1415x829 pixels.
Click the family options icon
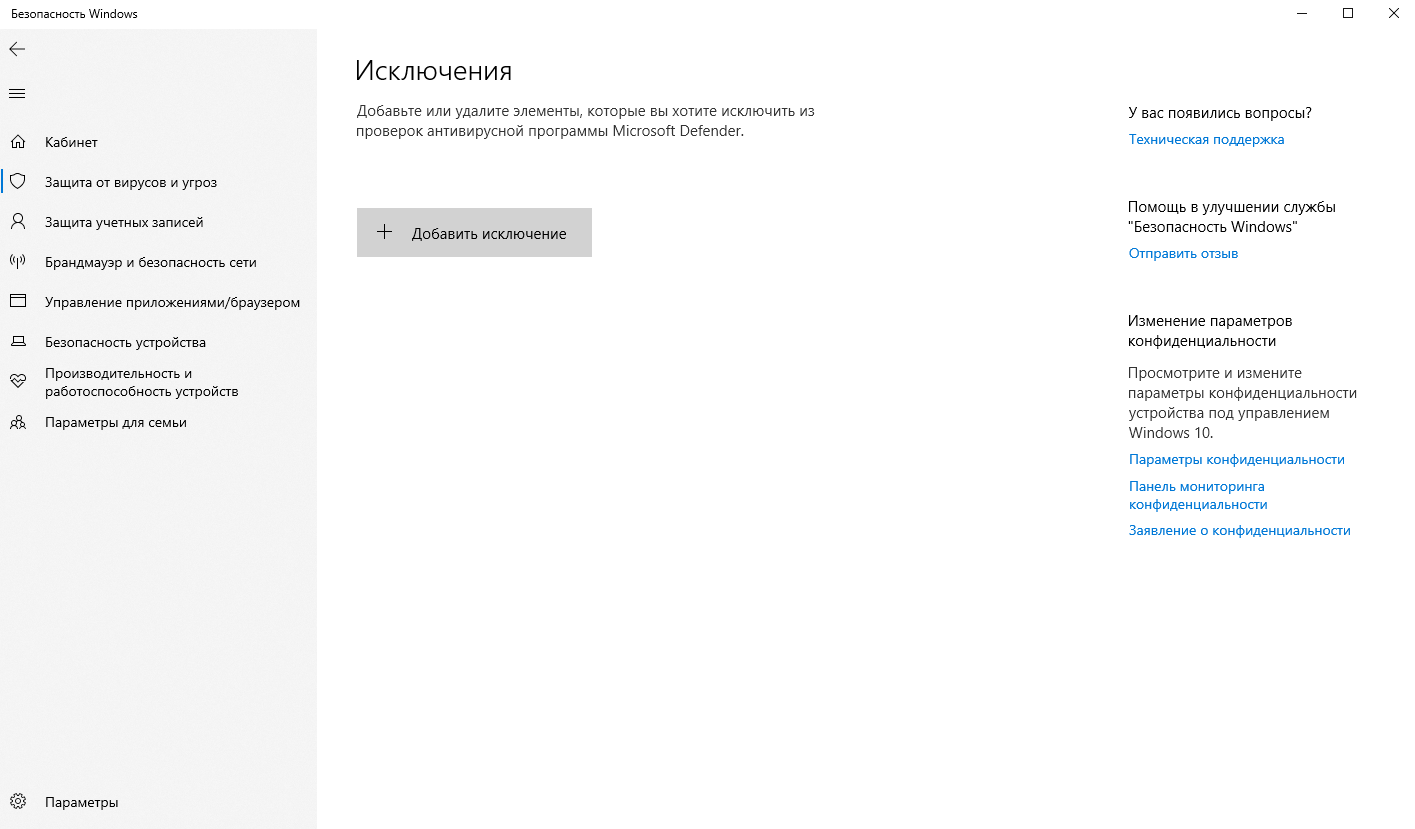click(17, 422)
